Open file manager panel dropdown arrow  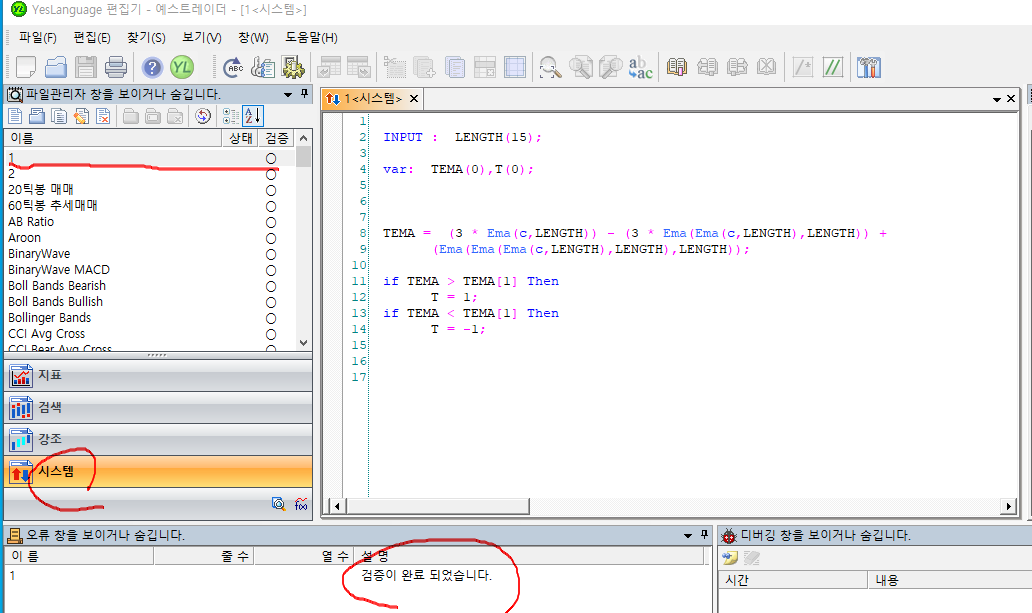[289, 94]
